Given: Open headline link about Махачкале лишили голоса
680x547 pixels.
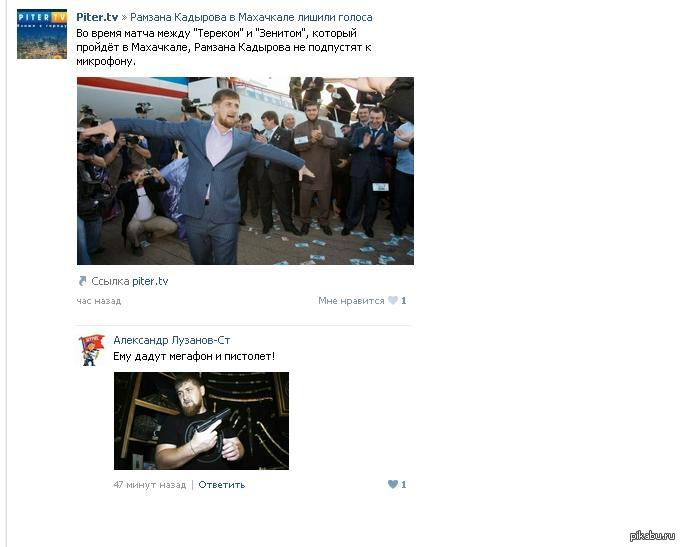Looking at the screenshot, I should [251, 17].
